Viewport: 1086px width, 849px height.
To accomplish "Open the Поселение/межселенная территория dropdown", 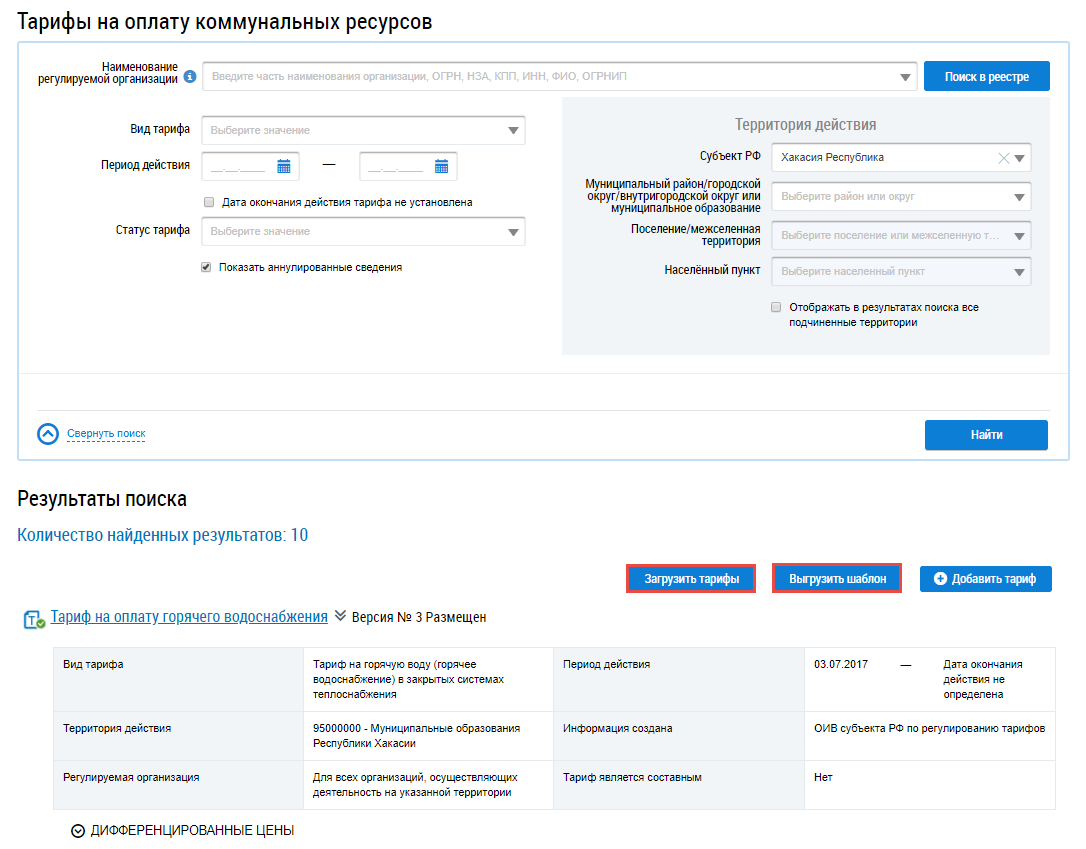I will pos(901,235).
